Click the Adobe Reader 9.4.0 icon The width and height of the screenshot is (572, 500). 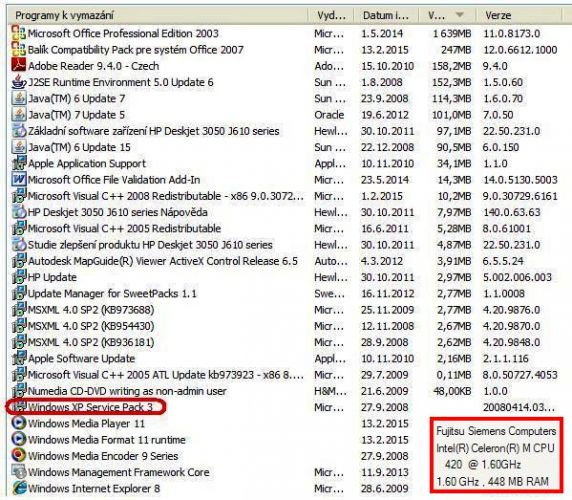(19, 65)
